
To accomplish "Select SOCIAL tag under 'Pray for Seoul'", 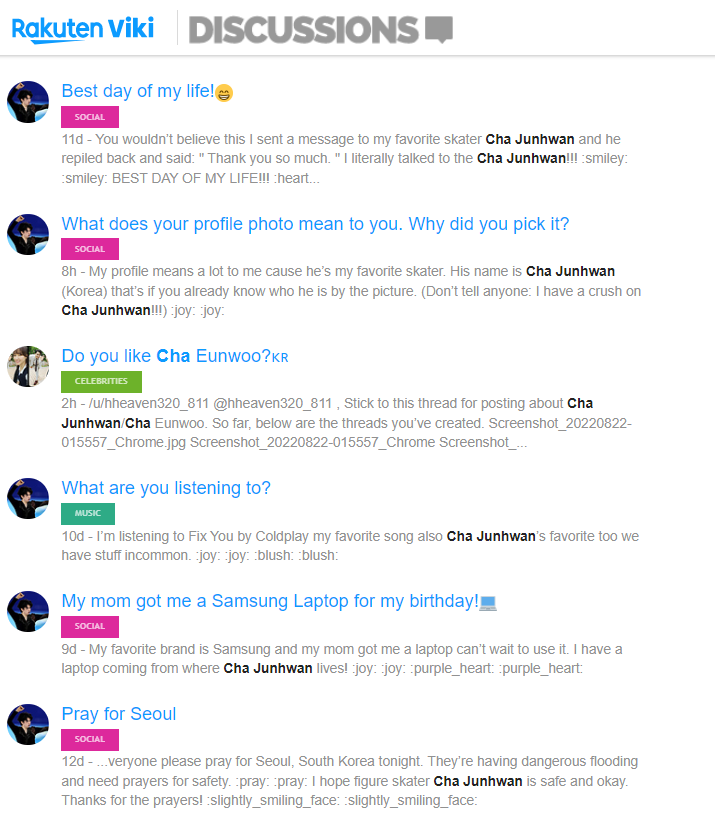I will [90, 739].
